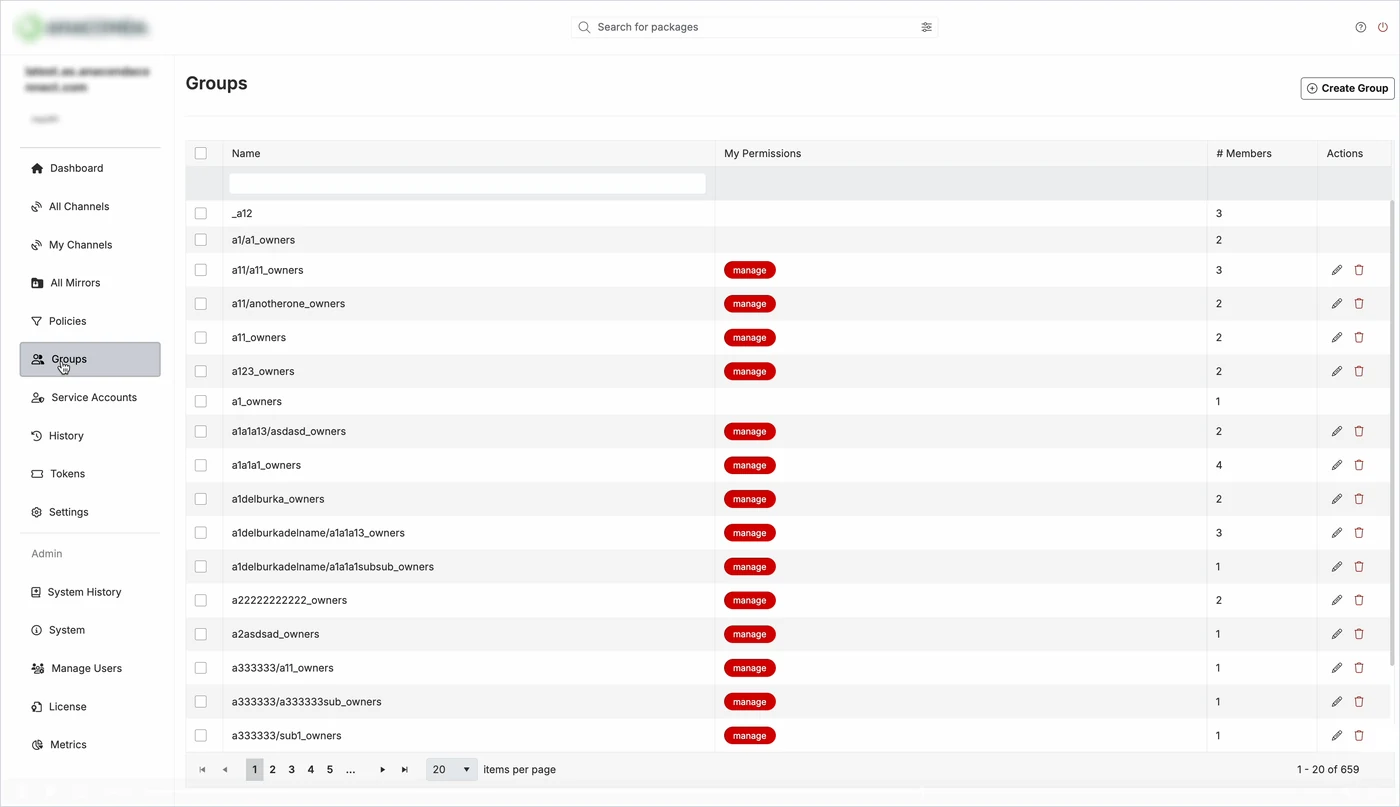The width and height of the screenshot is (1400, 807).
Task: Click the power logout icon
Action: (x=1383, y=27)
